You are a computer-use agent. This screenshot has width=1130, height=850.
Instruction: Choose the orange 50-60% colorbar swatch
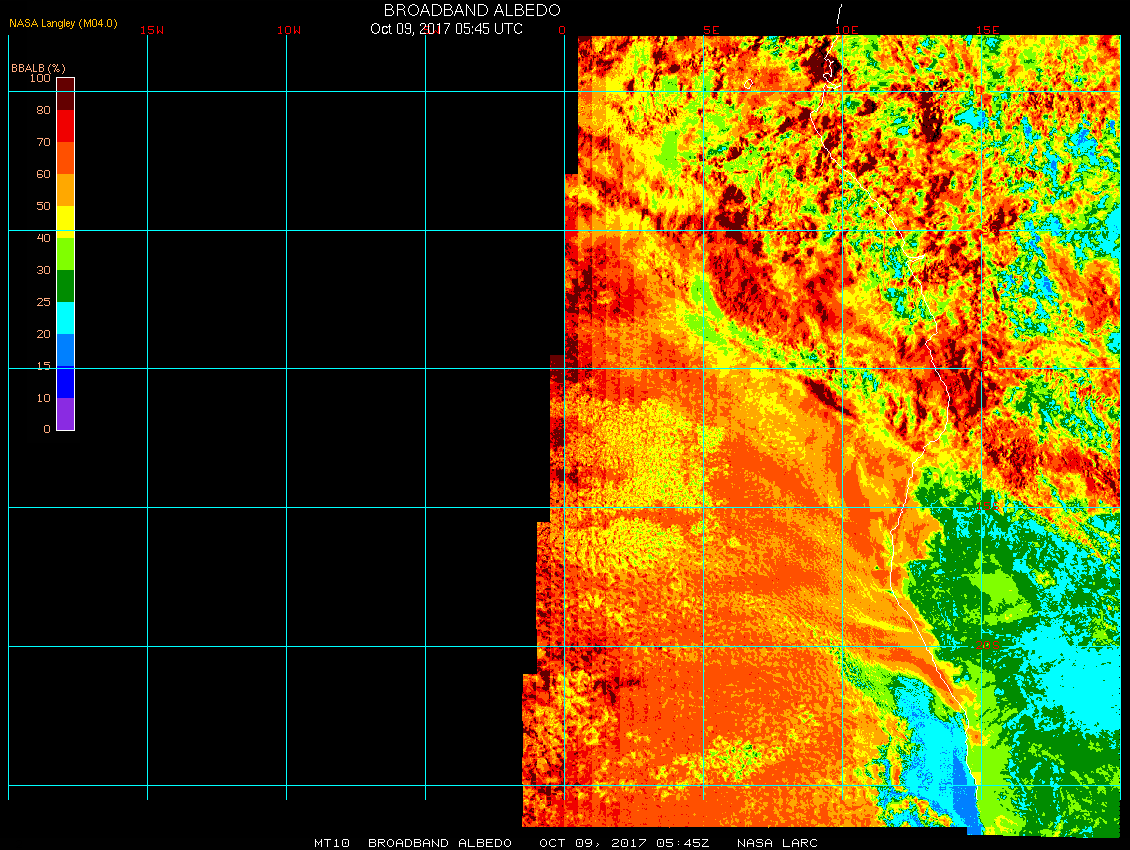(x=65, y=189)
